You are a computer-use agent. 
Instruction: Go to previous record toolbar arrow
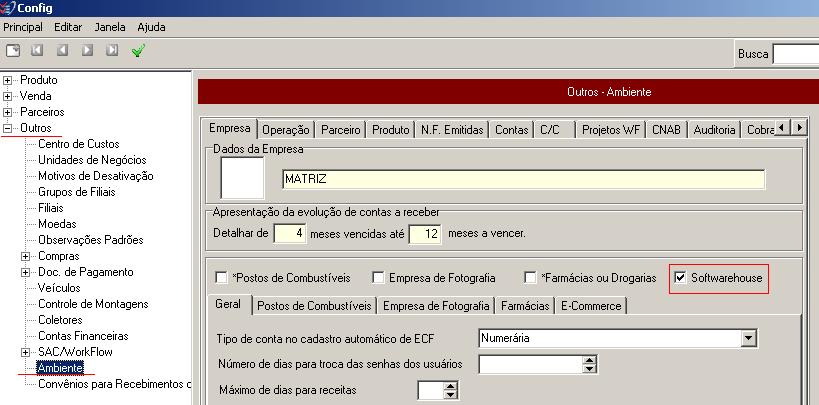click(62, 50)
